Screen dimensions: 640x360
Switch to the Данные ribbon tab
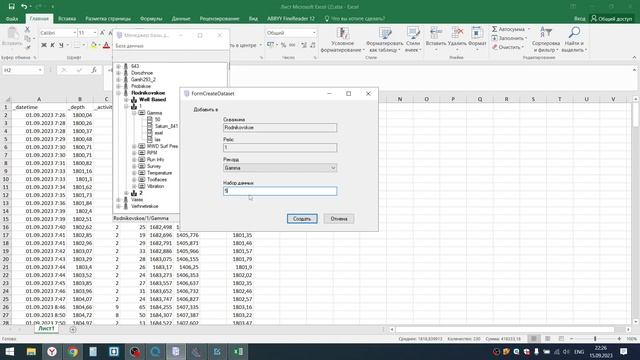point(181,19)
